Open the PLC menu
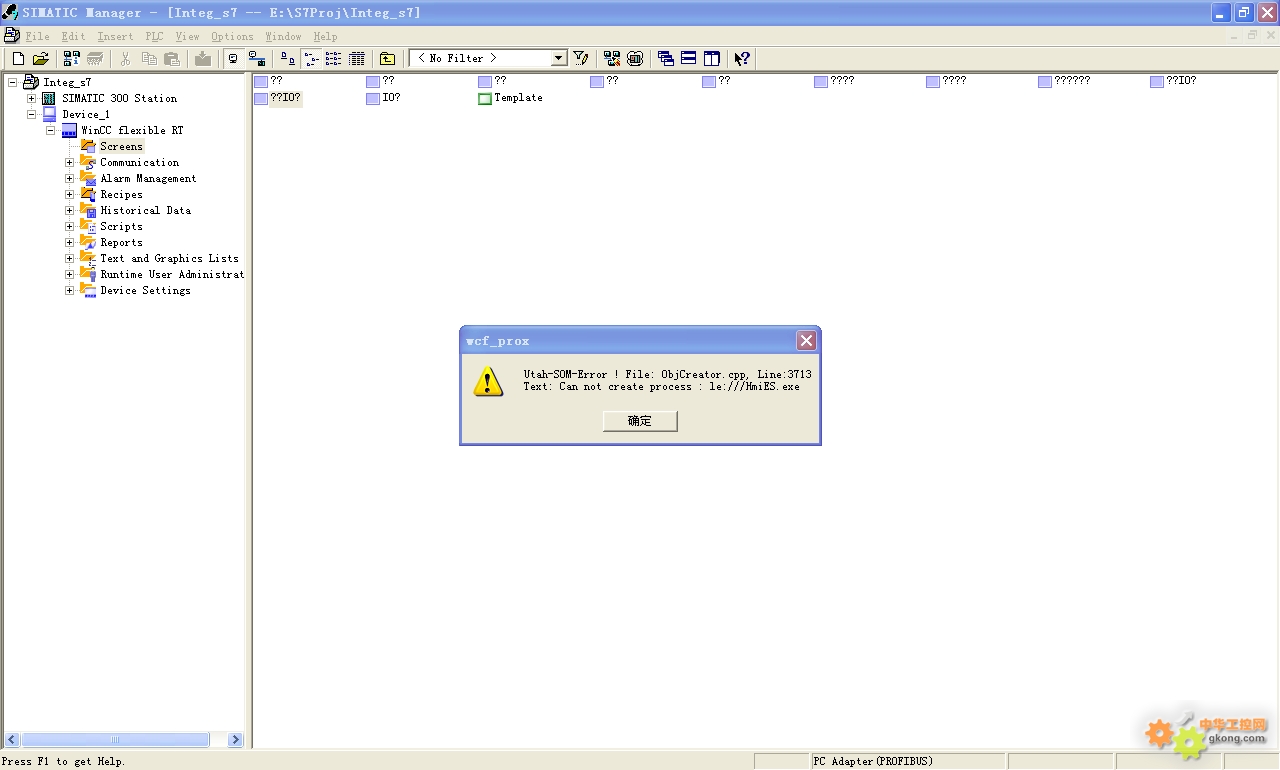The height and width of the screenshot is (770, 1280). pos(154,36)
